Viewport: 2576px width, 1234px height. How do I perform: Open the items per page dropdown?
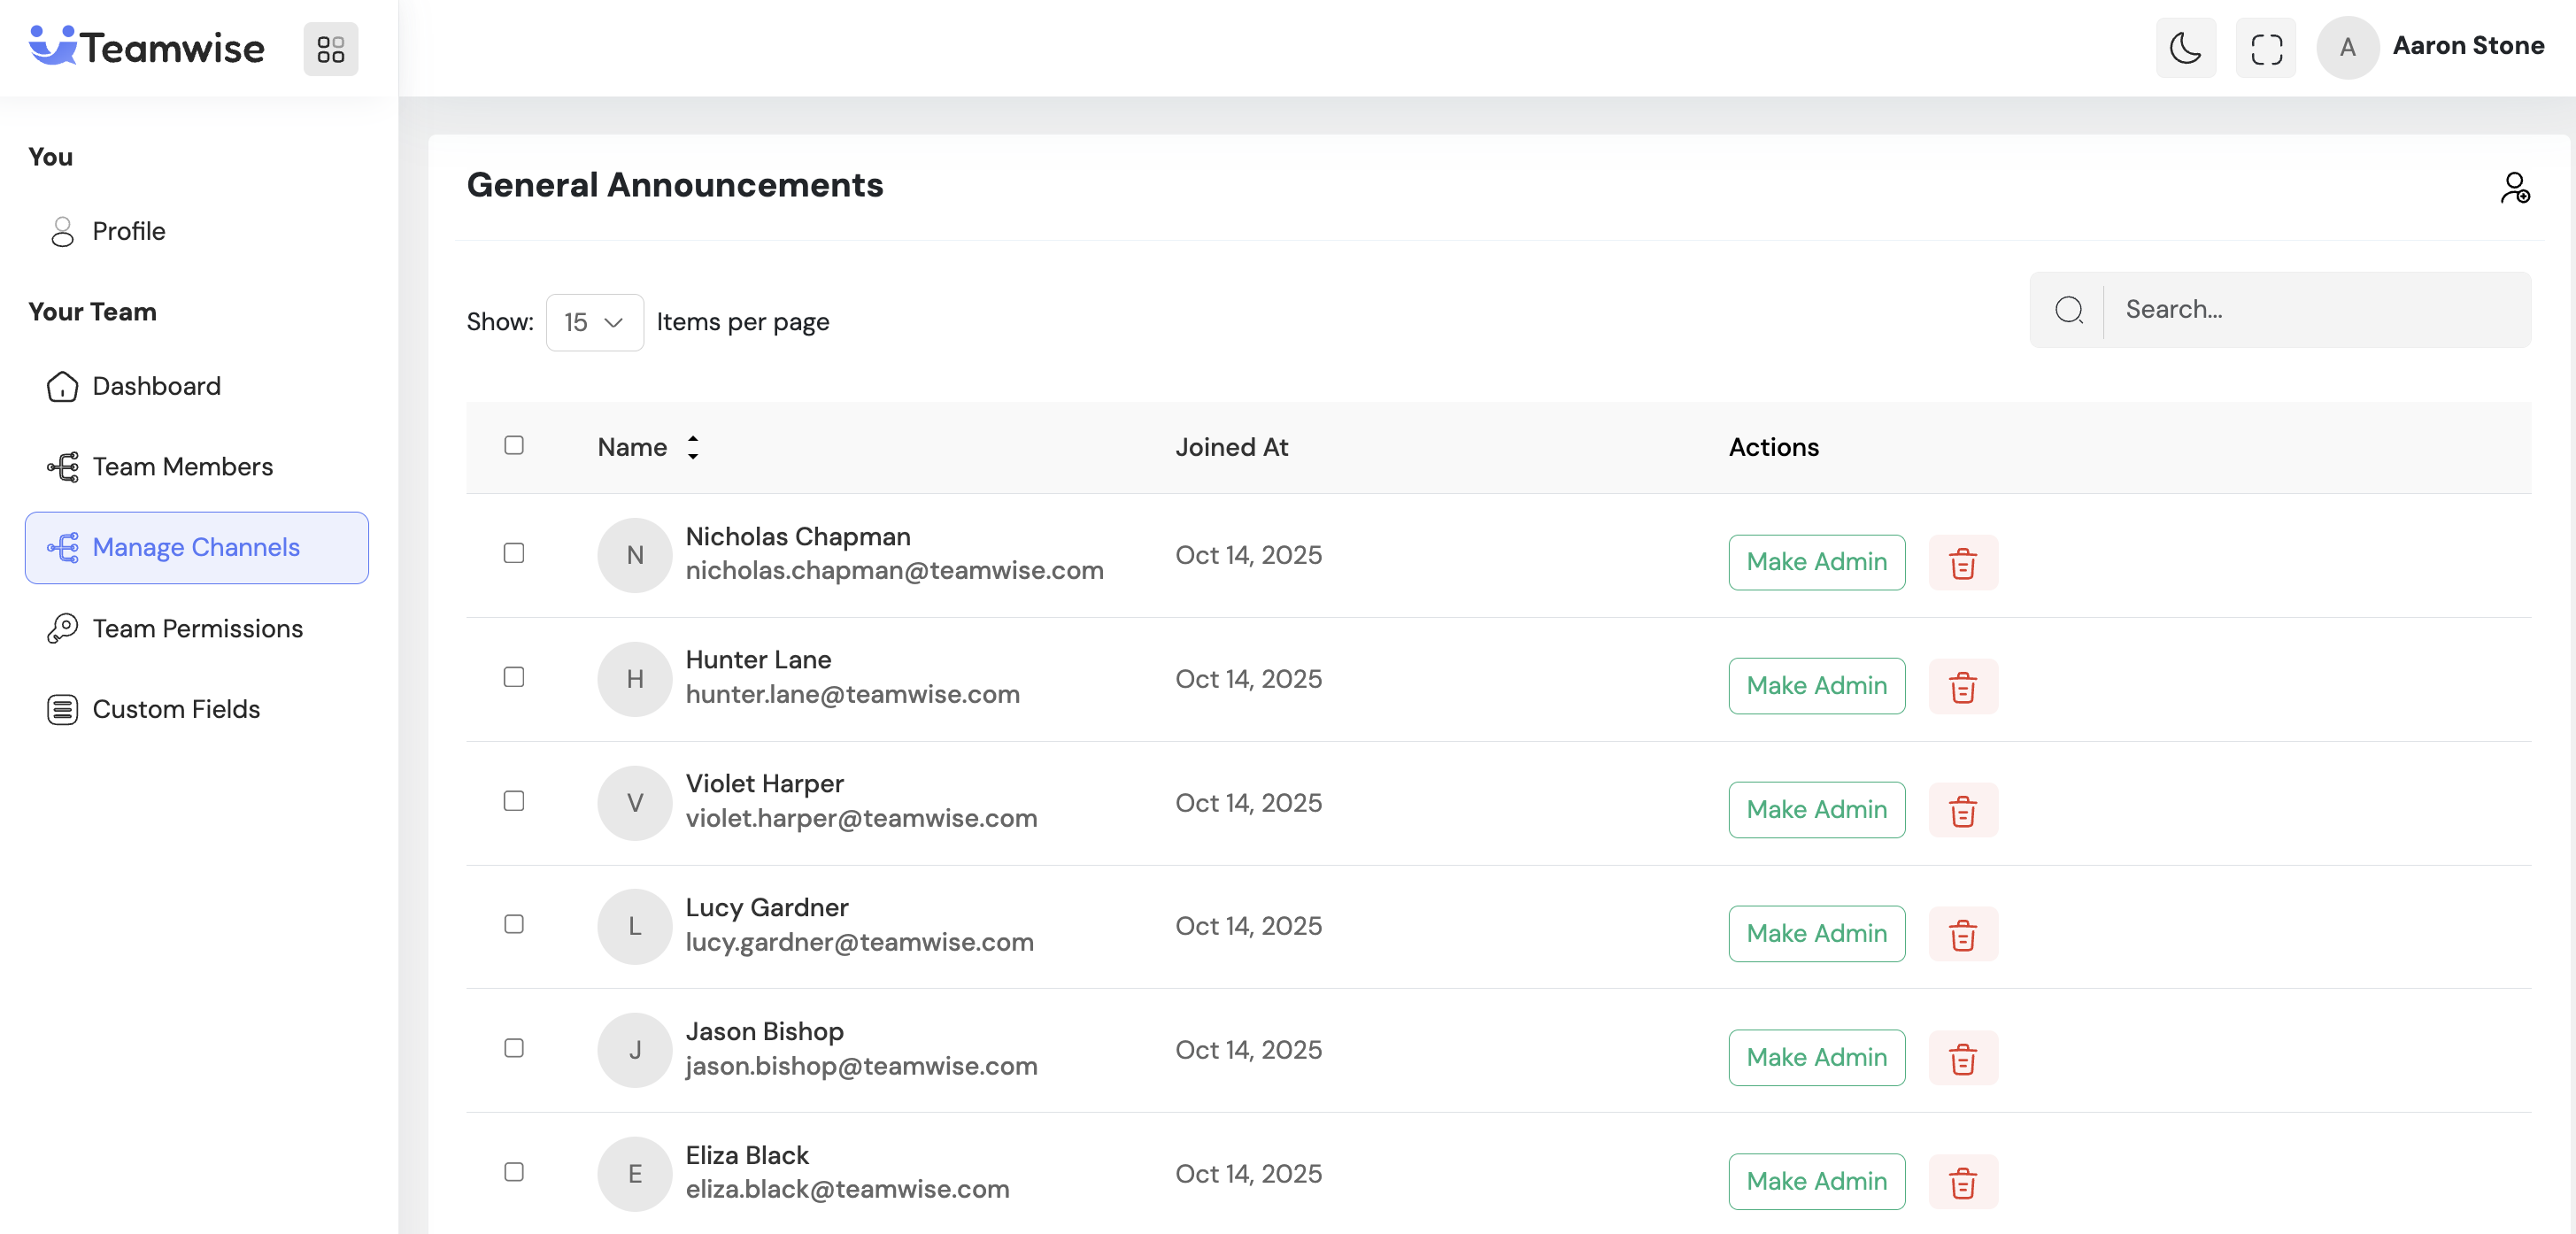click(x=594, y=322)
